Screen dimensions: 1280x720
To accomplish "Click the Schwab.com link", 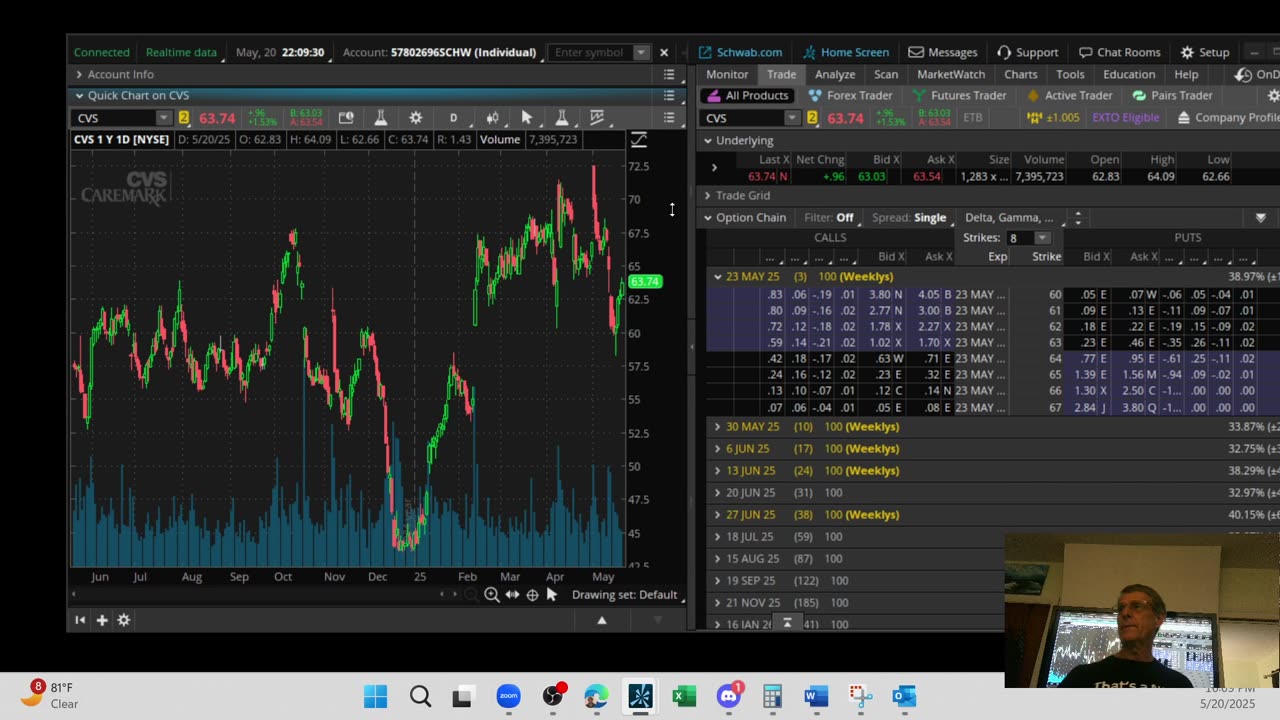I will pyautogui.click(x=748, y=53).
